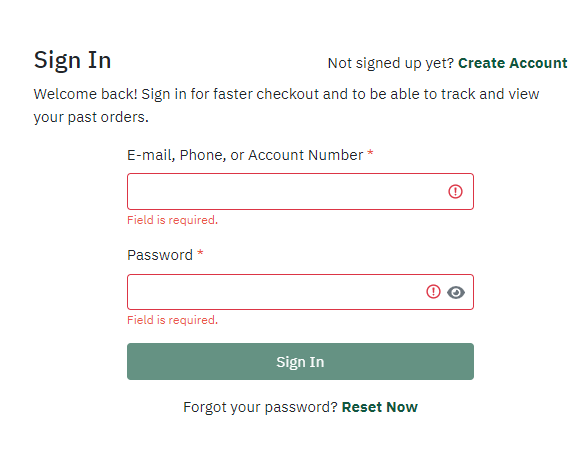Click the red asterisk beside the Password label

[200, 252]
